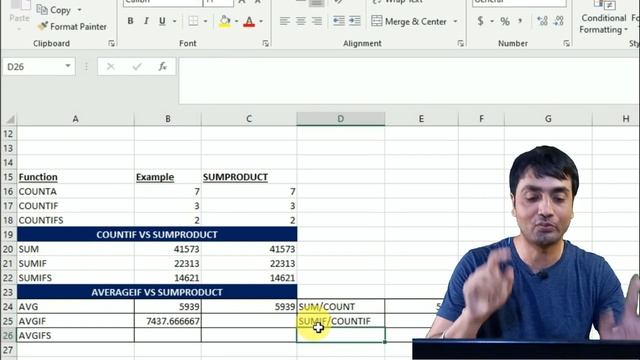Image resolution: width=640 pixels, height=360 pixels.
Task: Click SUM example value 41573
Action: [x=168, y=249]
